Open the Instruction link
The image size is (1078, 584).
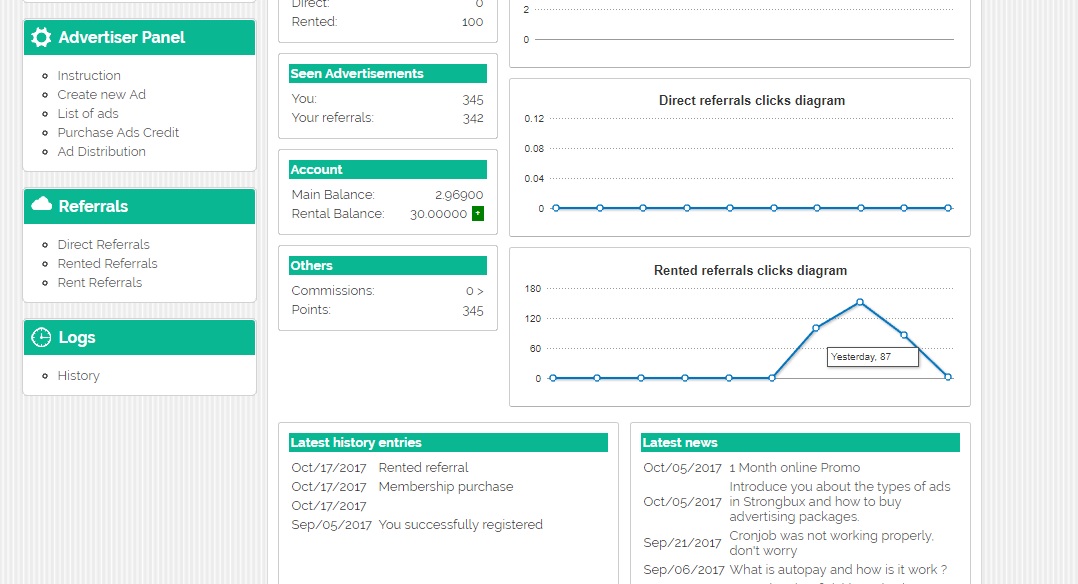click(x=89, y=75)
